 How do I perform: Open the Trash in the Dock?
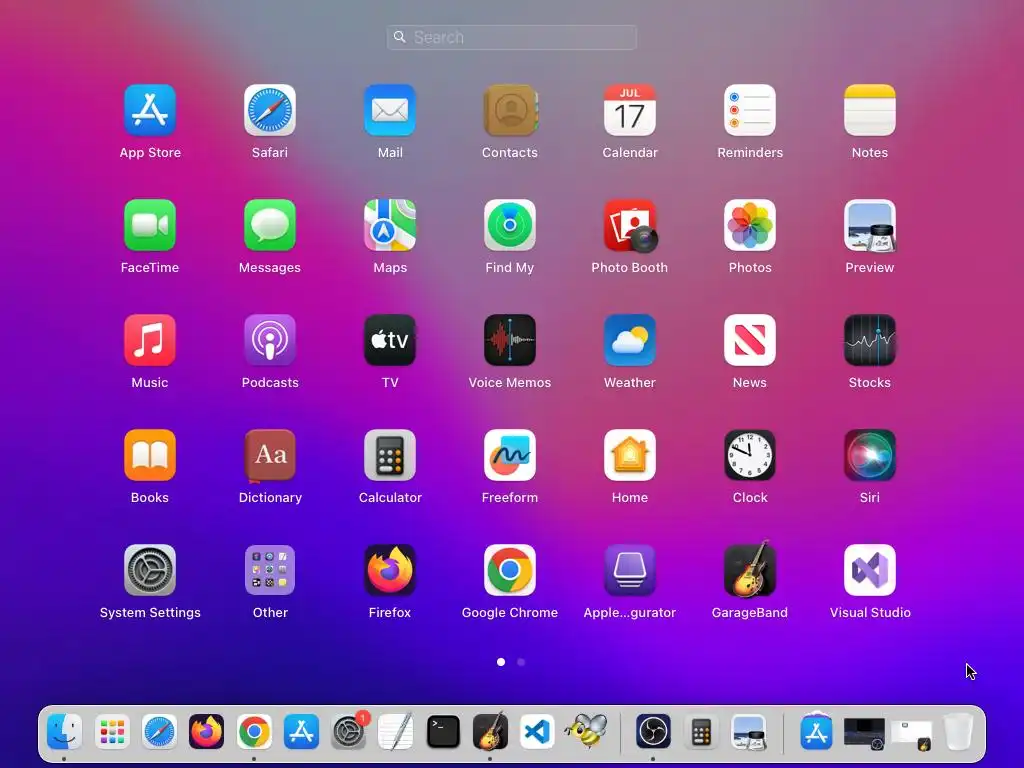[x=958, y=731]
